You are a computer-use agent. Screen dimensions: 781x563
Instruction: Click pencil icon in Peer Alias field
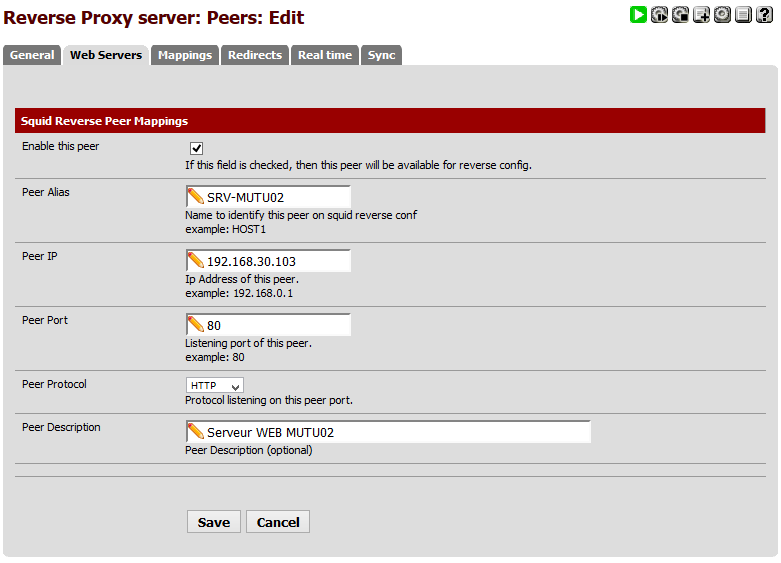coord(196,197)
